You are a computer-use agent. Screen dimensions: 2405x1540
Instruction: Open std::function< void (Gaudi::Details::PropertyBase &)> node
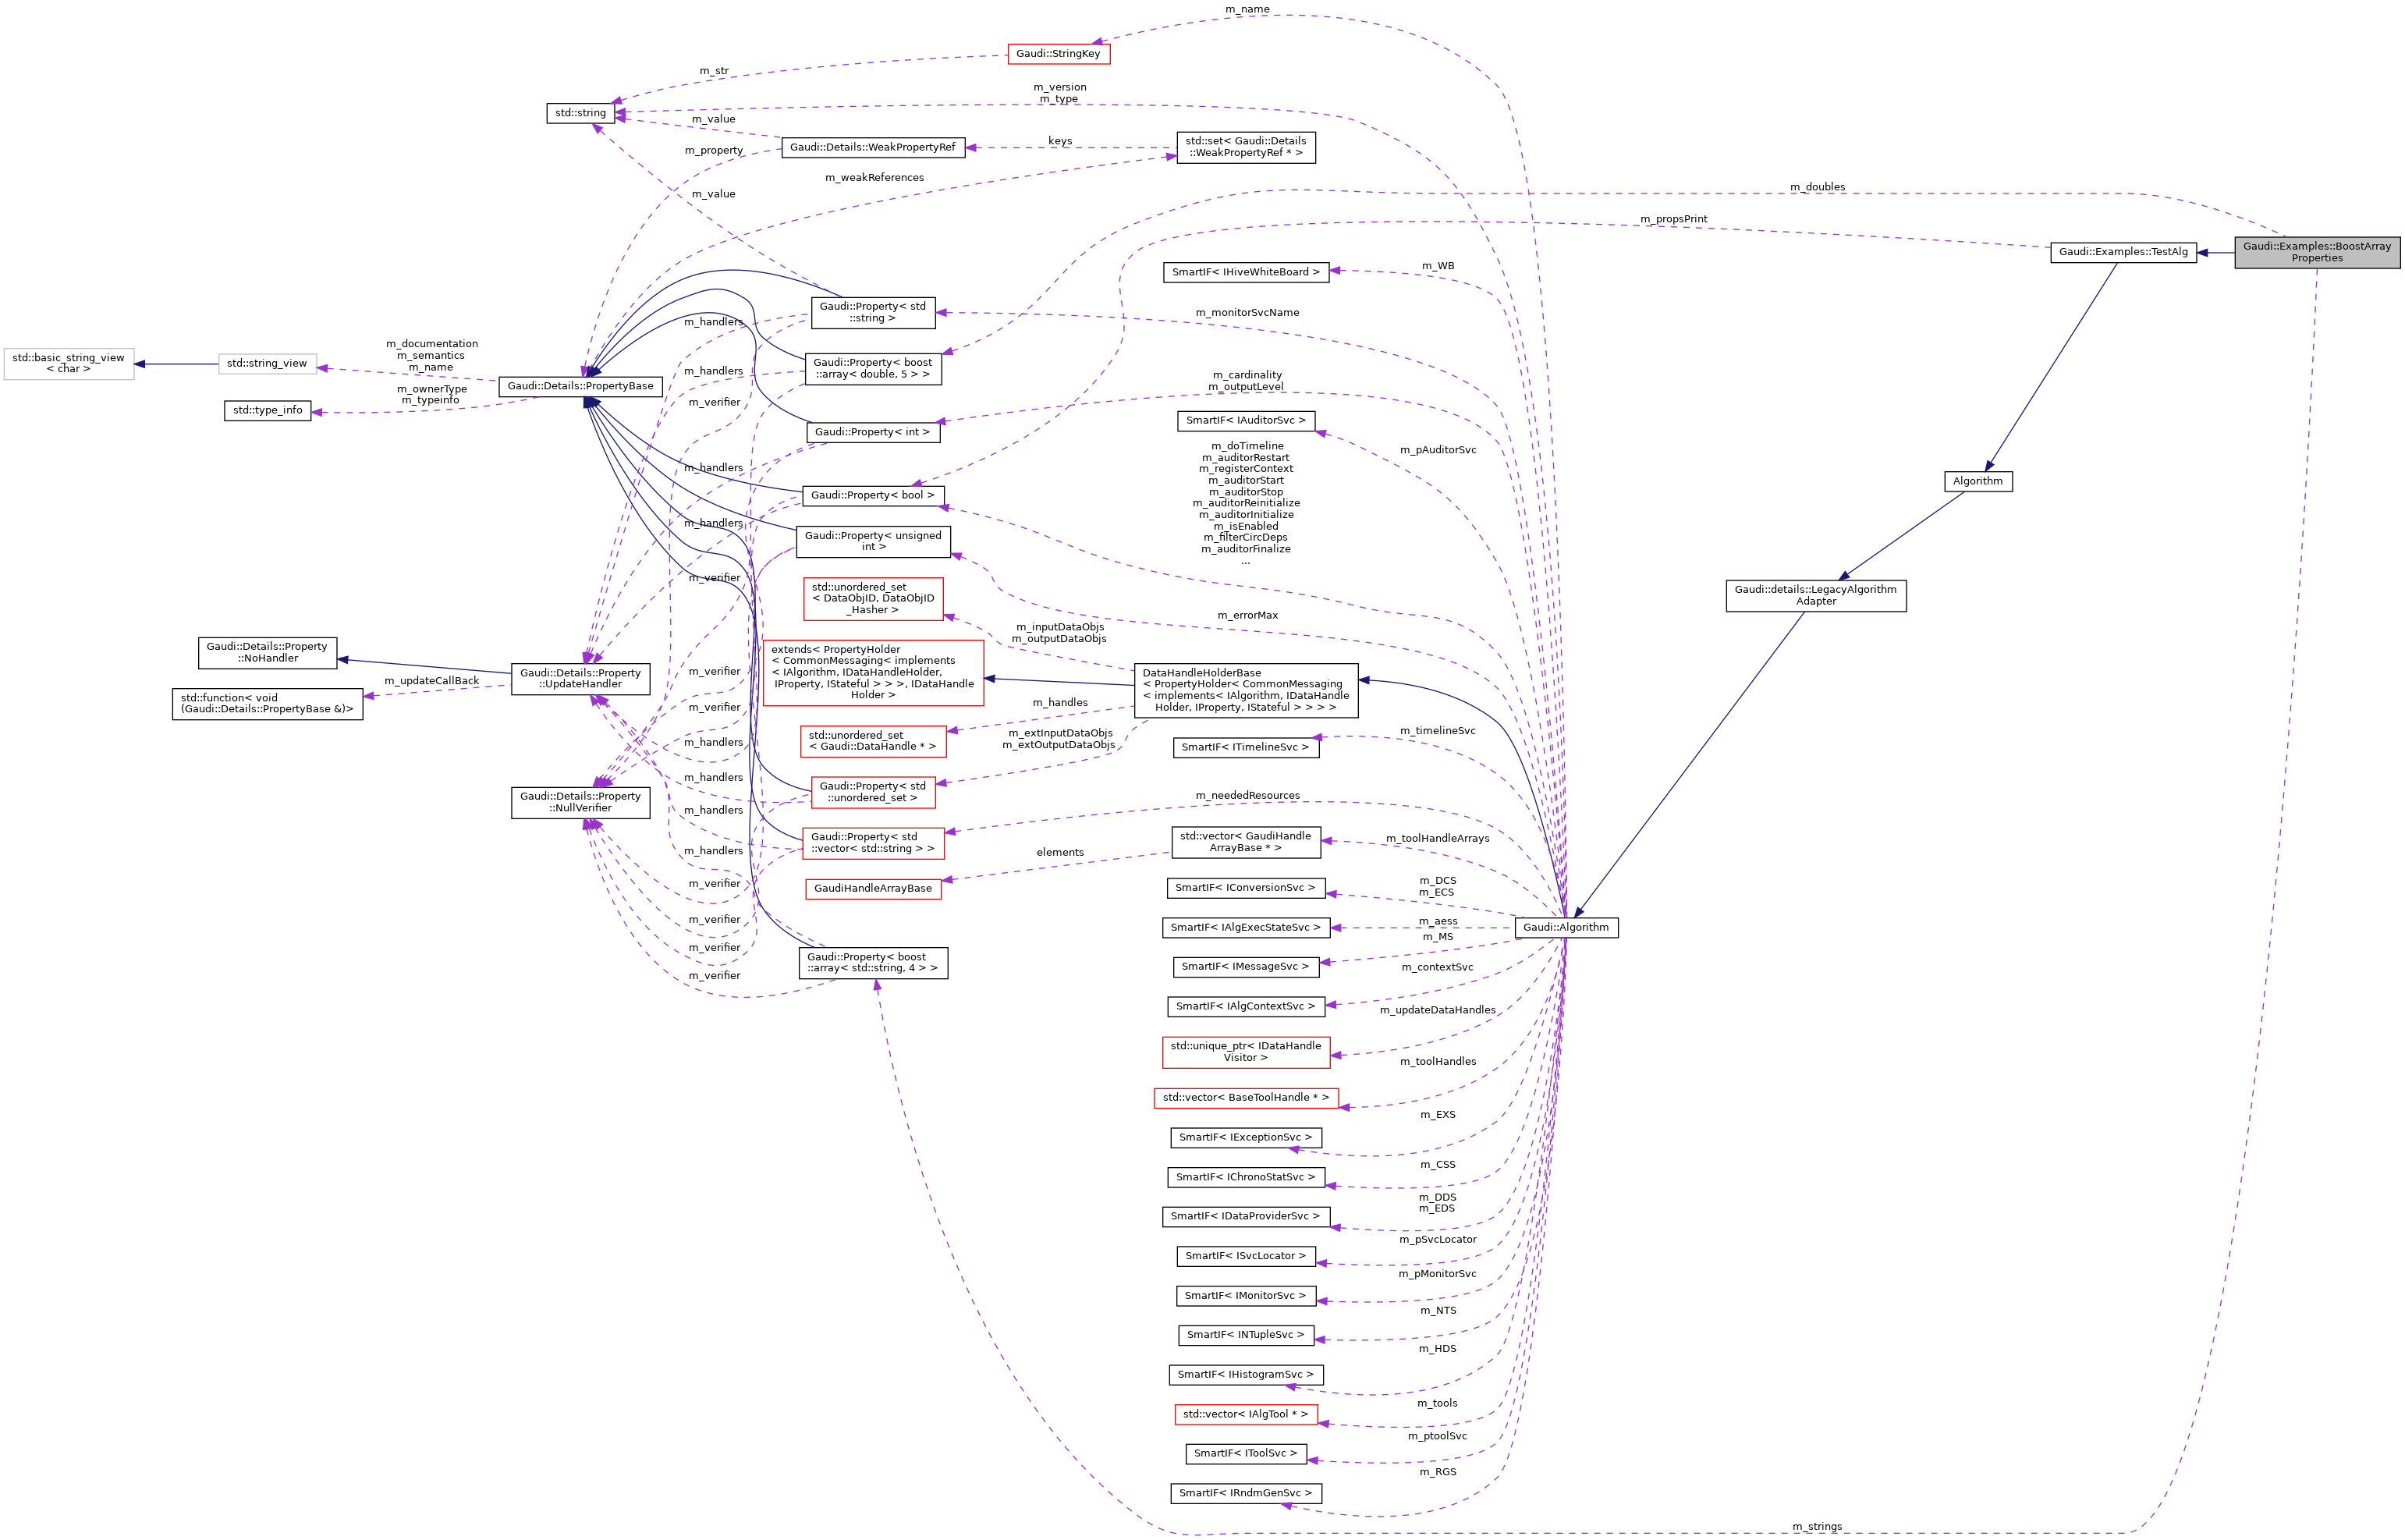point(267,704)
